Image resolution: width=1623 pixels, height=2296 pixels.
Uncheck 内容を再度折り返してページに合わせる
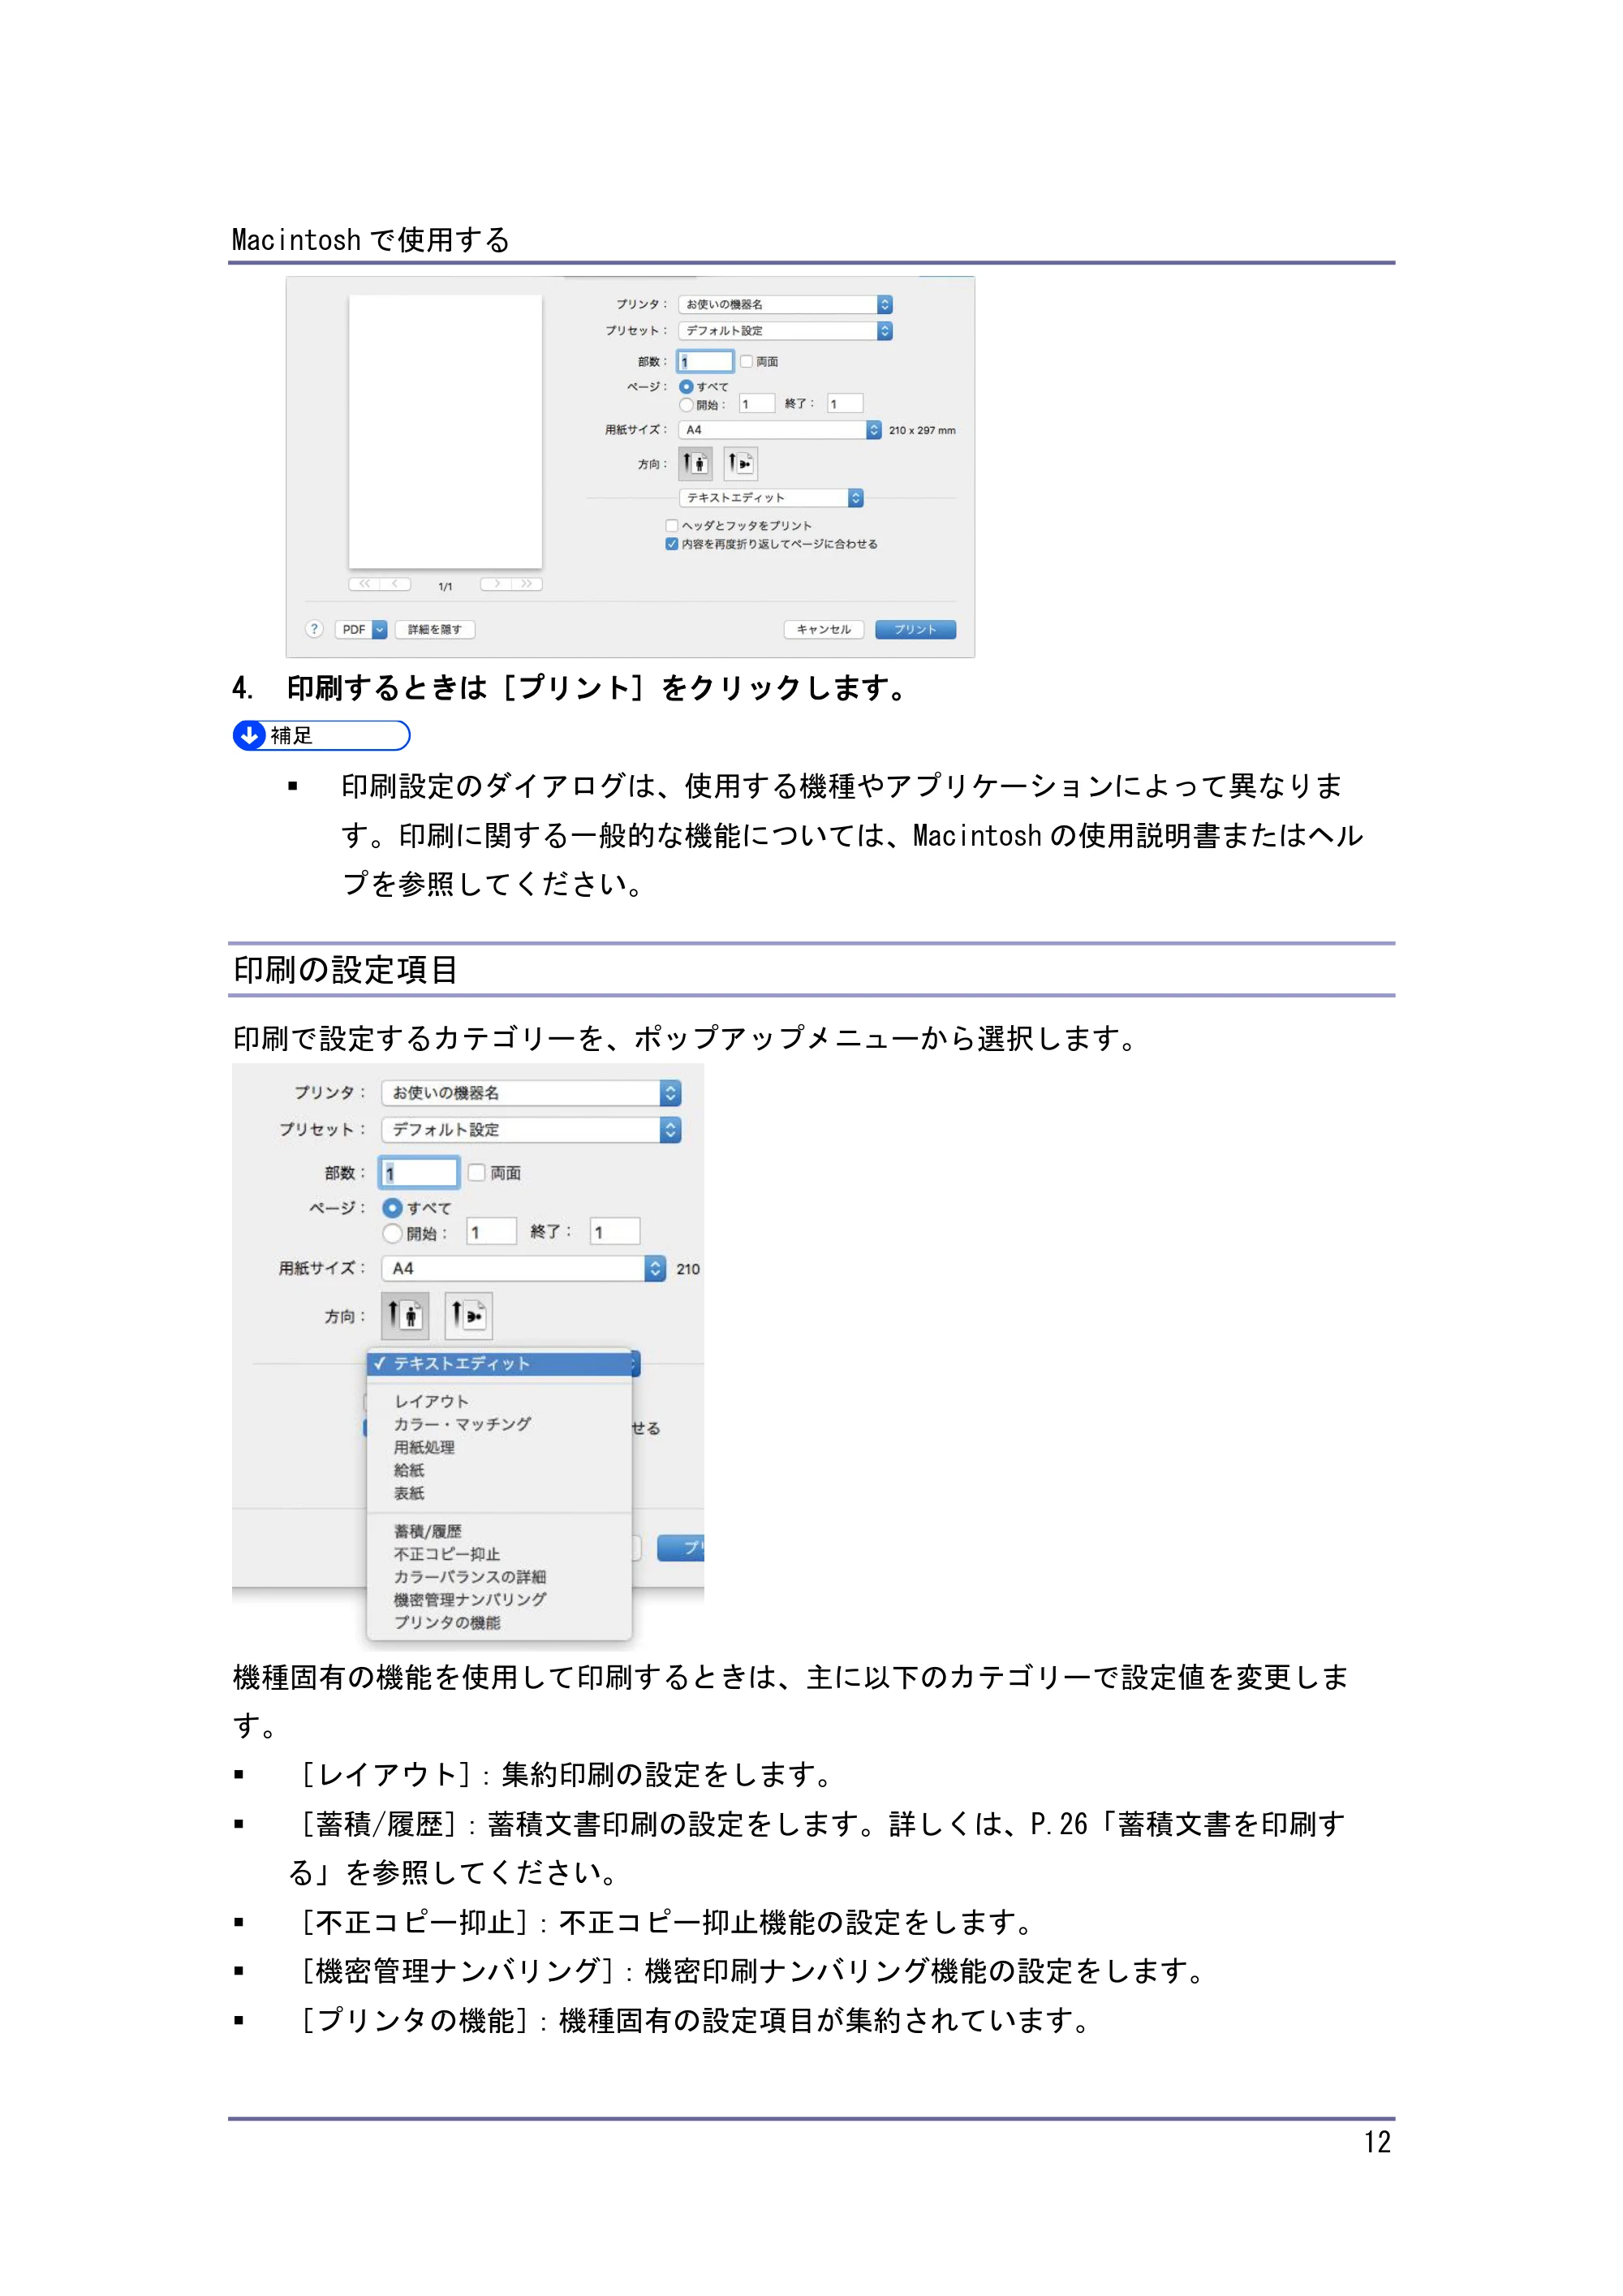pyautogui.click(x=672, y=544)
